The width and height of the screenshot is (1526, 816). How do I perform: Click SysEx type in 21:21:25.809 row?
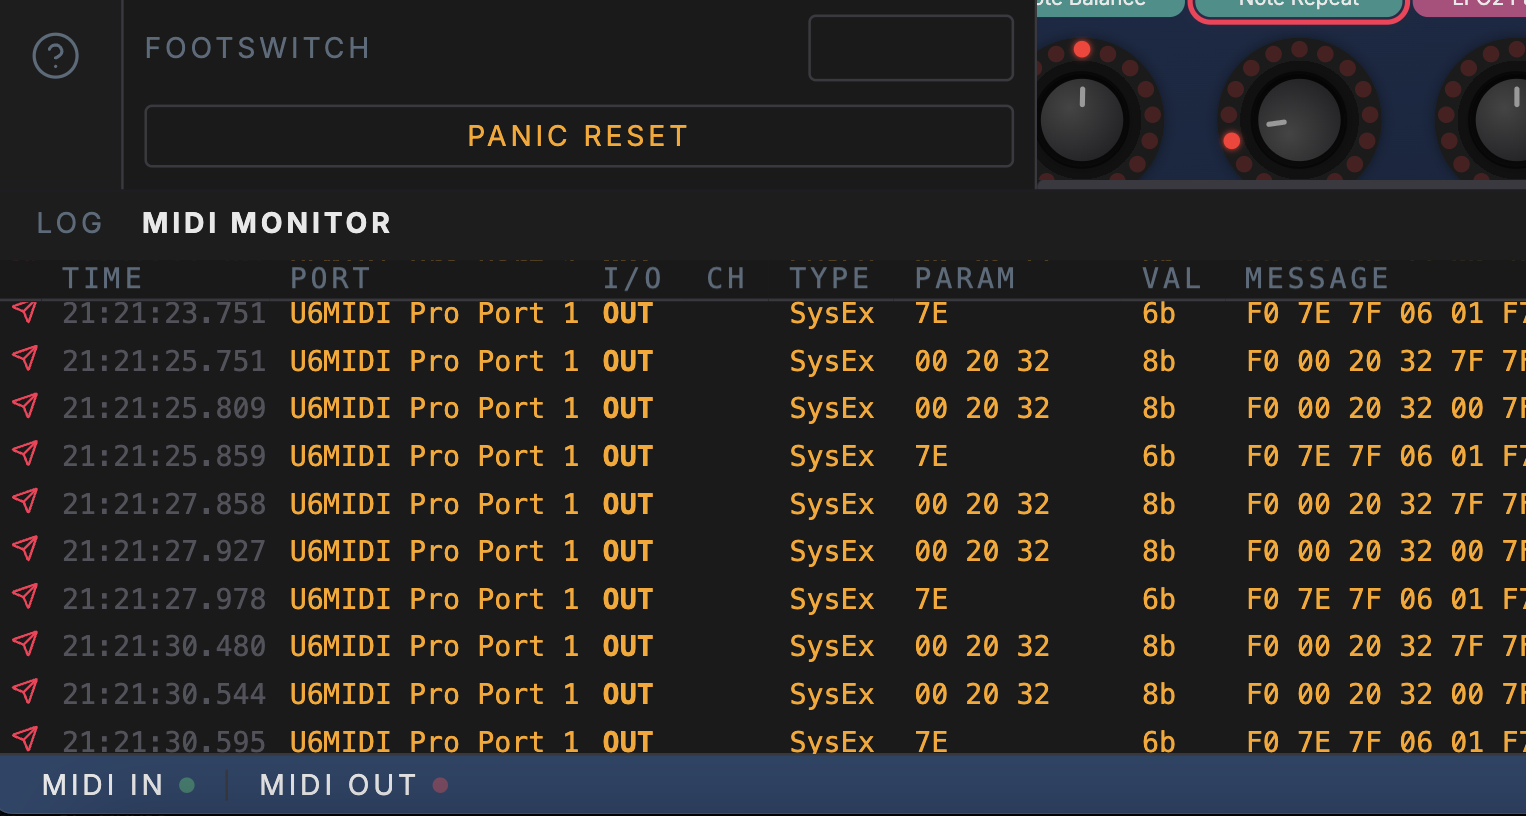pos(832,409)
